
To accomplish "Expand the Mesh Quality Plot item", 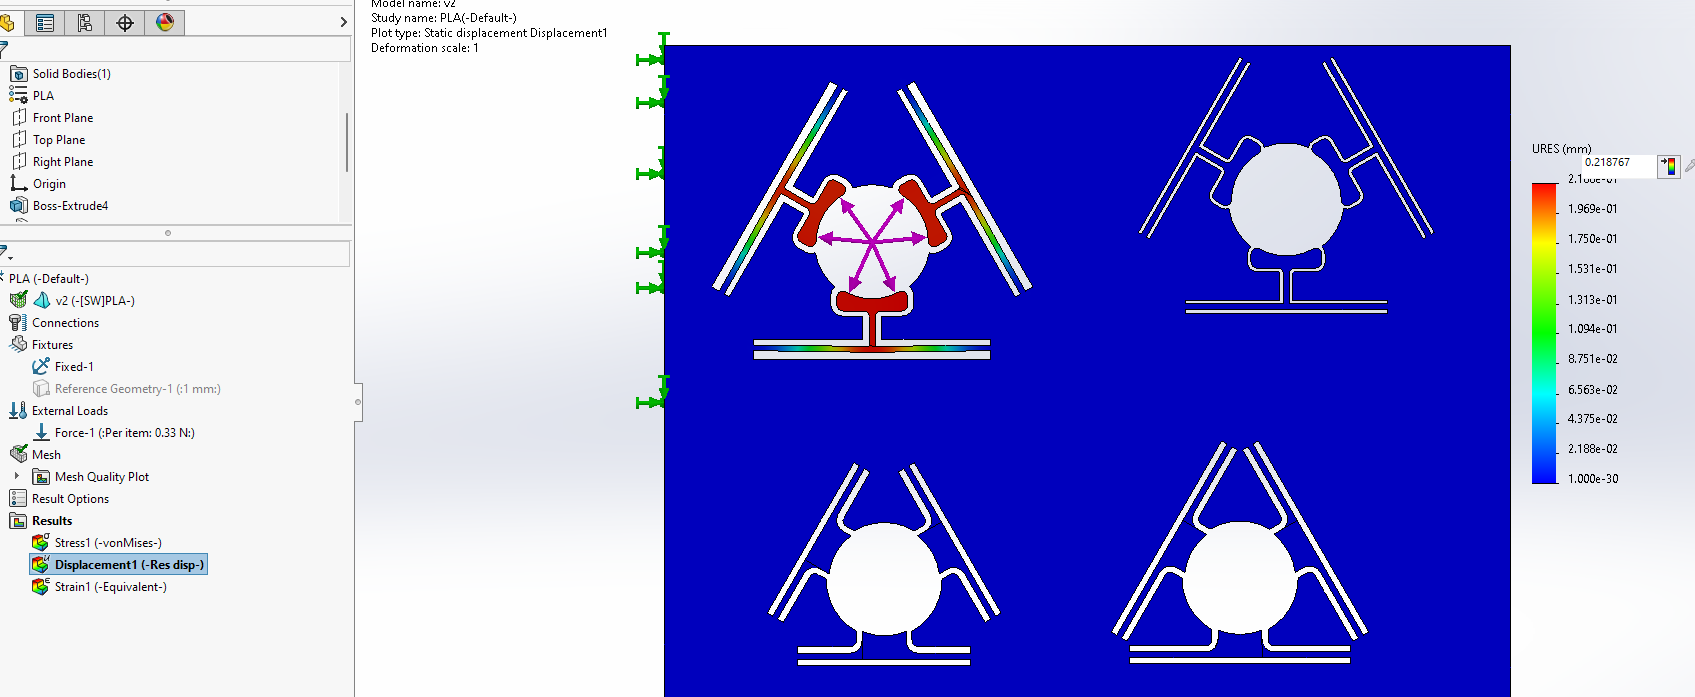I will (17, 476).
